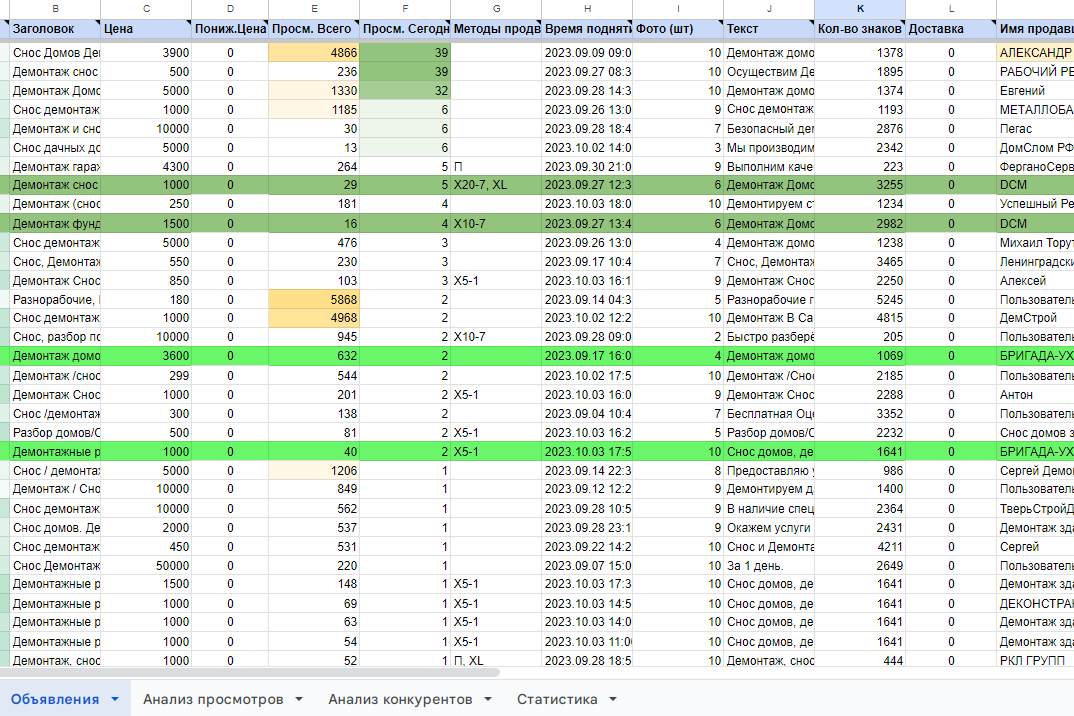Select the character count cell 3255

click(860, 185)
